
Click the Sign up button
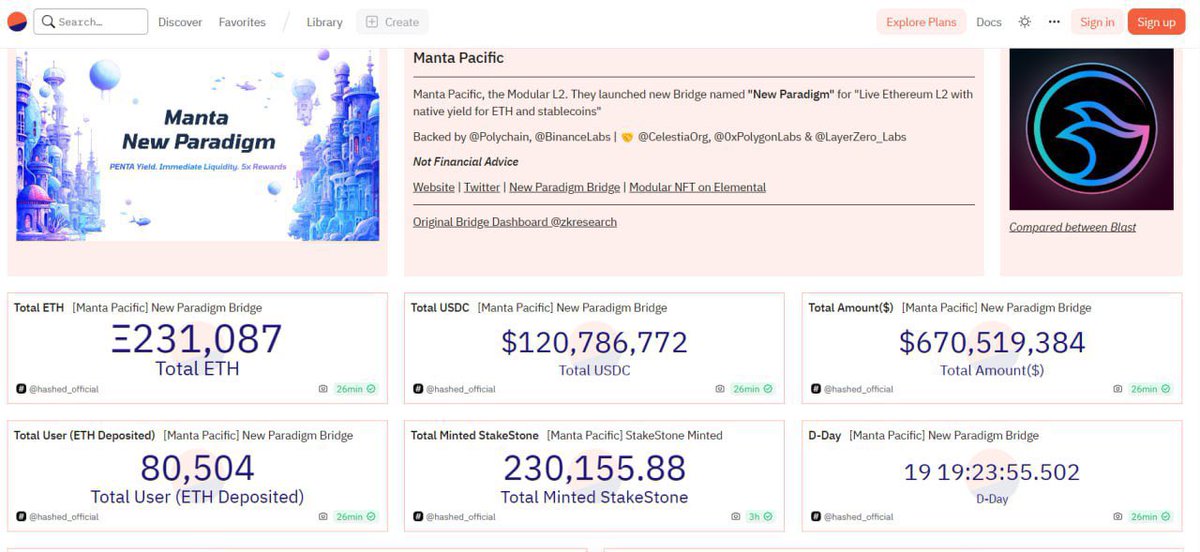(x=1156, y=22)
